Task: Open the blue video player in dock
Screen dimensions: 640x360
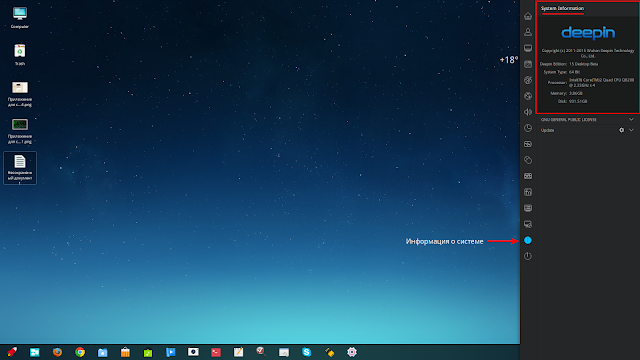Action: tap(171, 352)
